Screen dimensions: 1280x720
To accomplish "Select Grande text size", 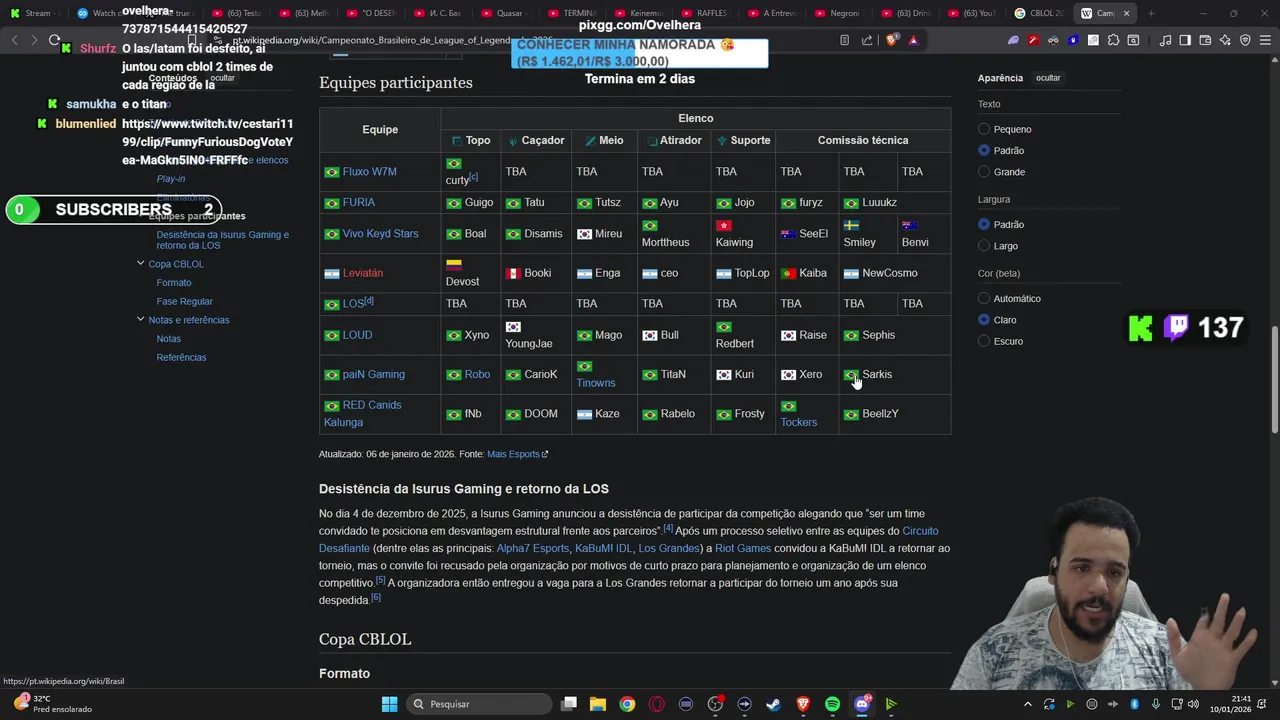I will [984, 172].
